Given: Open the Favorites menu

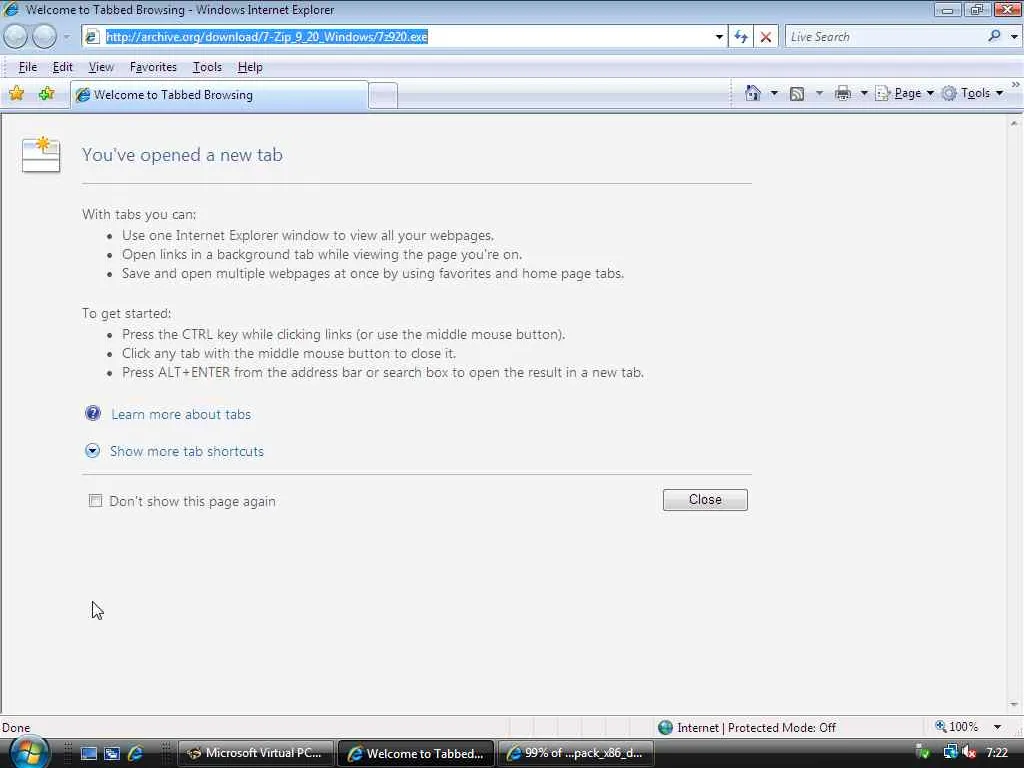Looking at the screenshot, I should 153,67.
